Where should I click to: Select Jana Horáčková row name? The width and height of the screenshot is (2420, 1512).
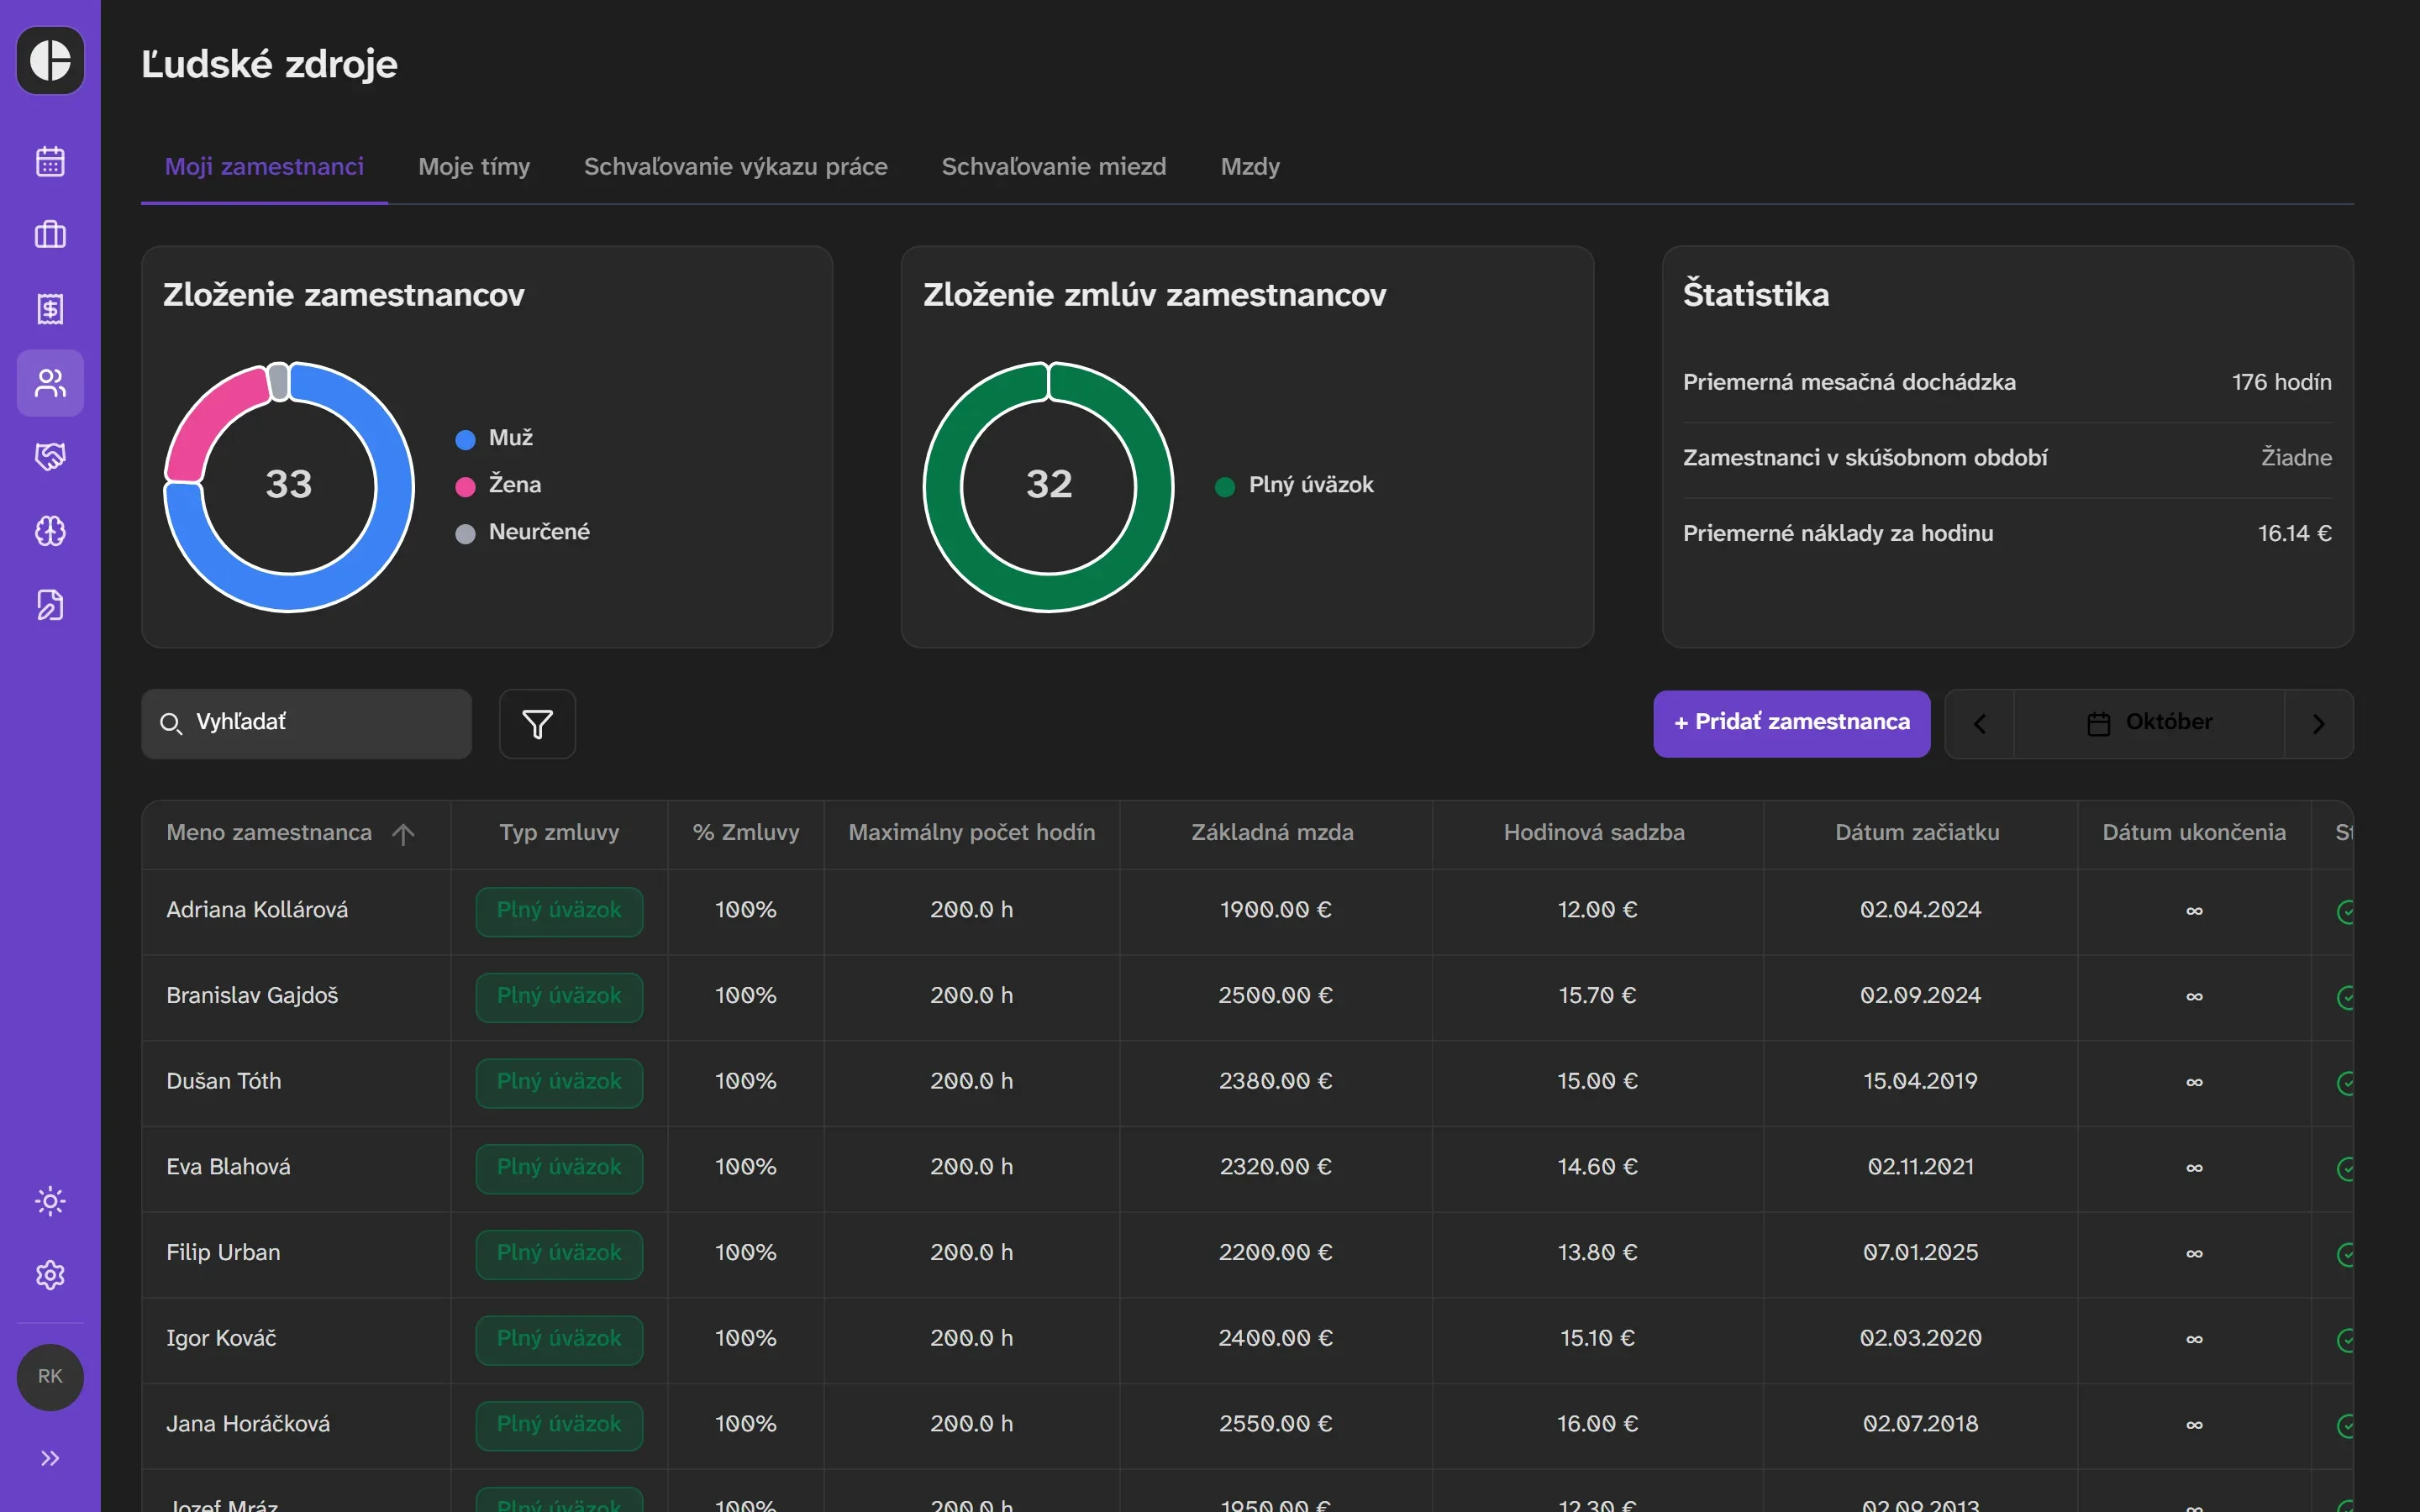(x=248, y=1424)
